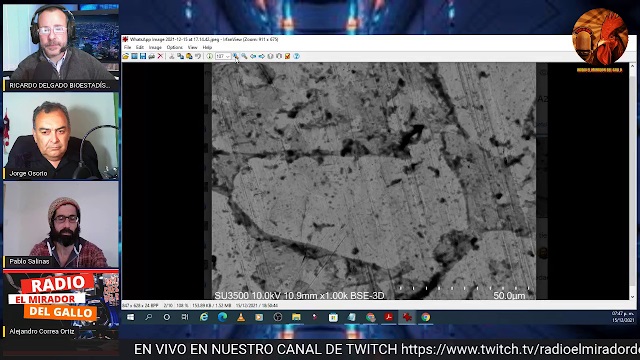The width and height of the screenshot is (640, 360).
Task: Click the Windows Start button
Action: [131, 317]
